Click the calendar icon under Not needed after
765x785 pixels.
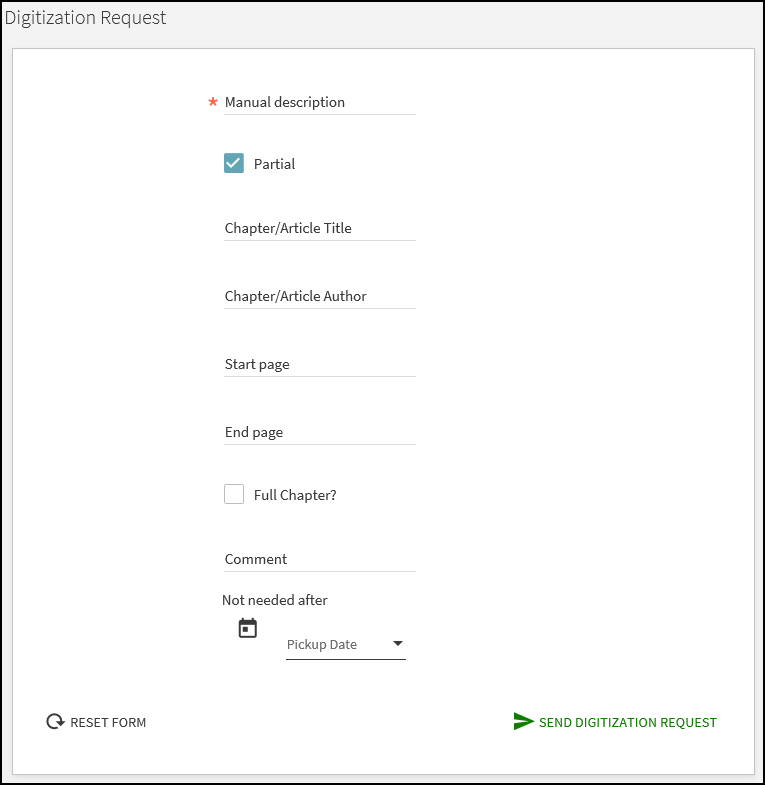tap(248, 628)
